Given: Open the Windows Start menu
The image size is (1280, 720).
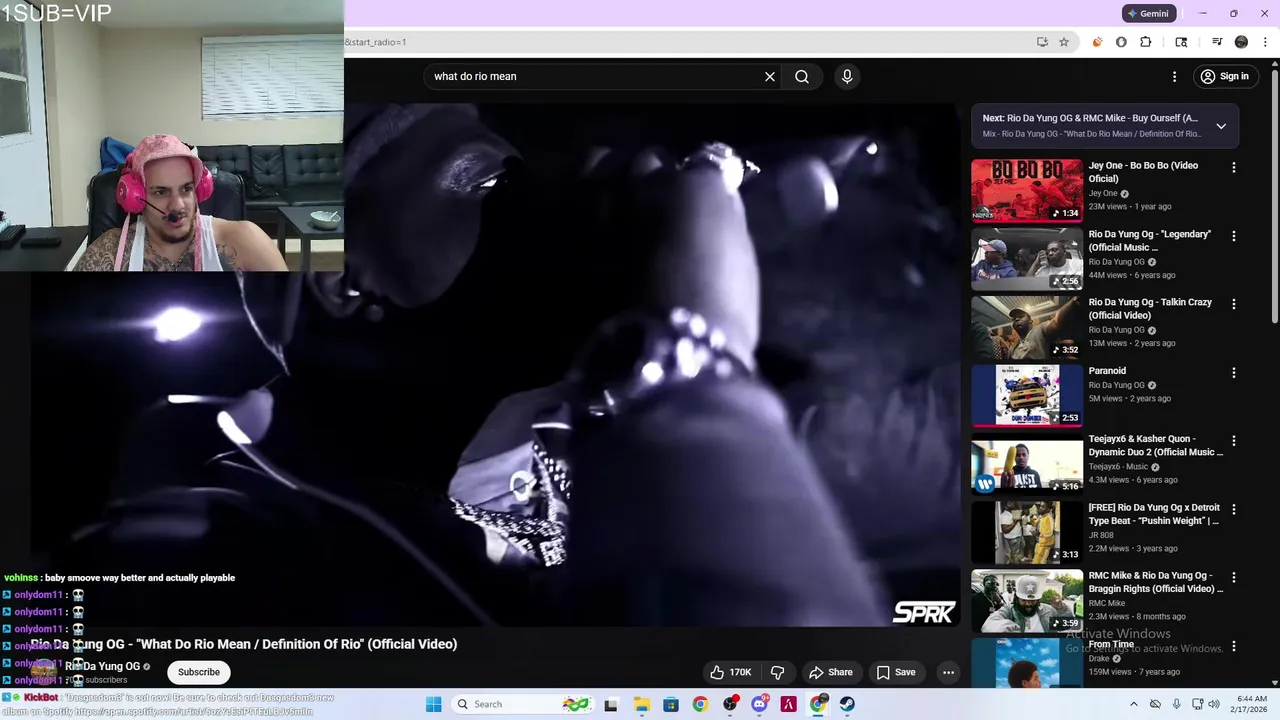Looking at the screenshot, I should (x=433, y=704).
